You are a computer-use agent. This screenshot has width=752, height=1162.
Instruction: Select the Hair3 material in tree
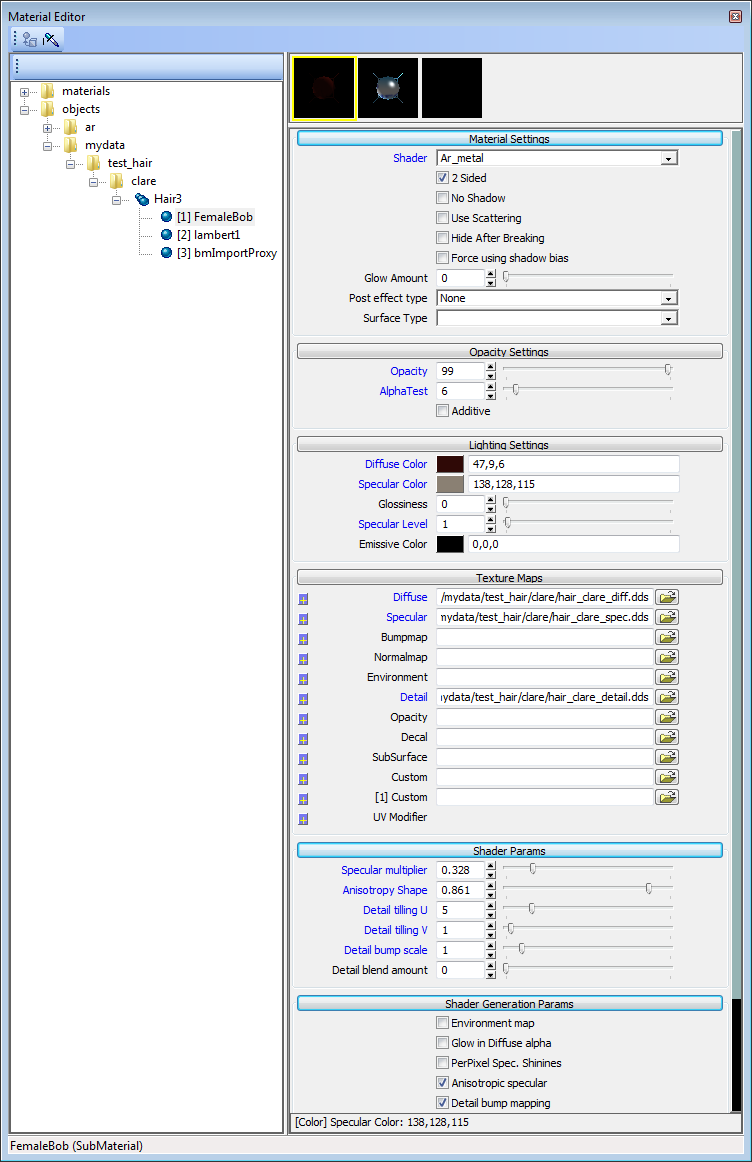pos(167,199)
